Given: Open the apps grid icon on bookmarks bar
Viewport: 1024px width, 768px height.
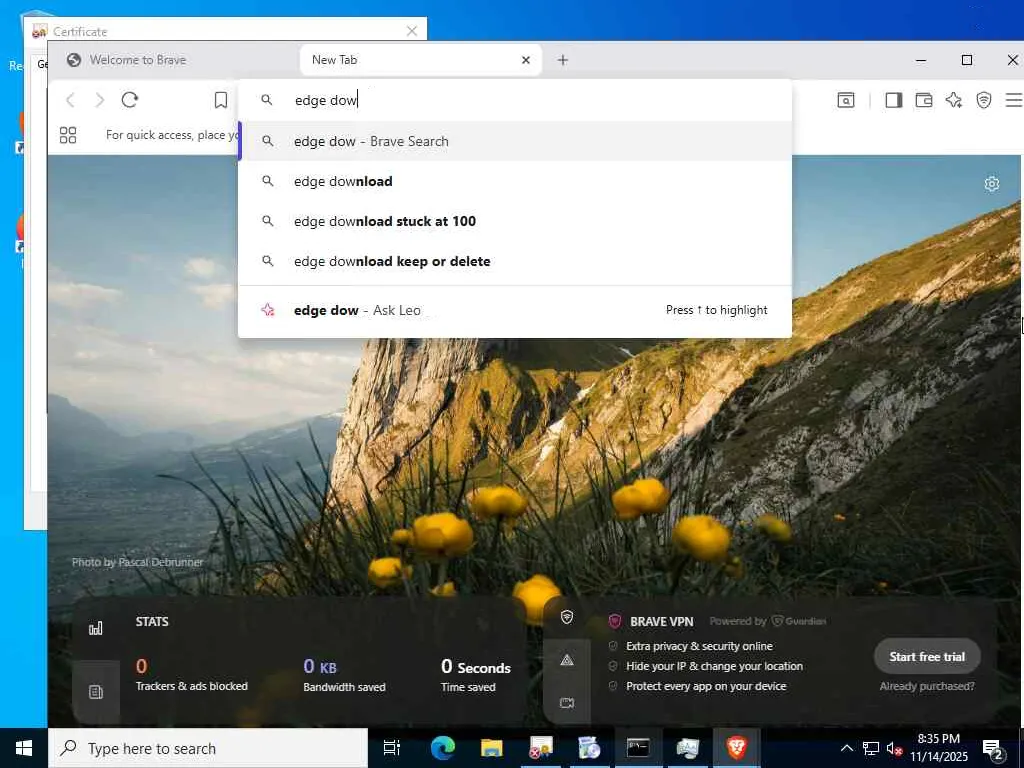Looking at the screenshot, I should [68, 135].
